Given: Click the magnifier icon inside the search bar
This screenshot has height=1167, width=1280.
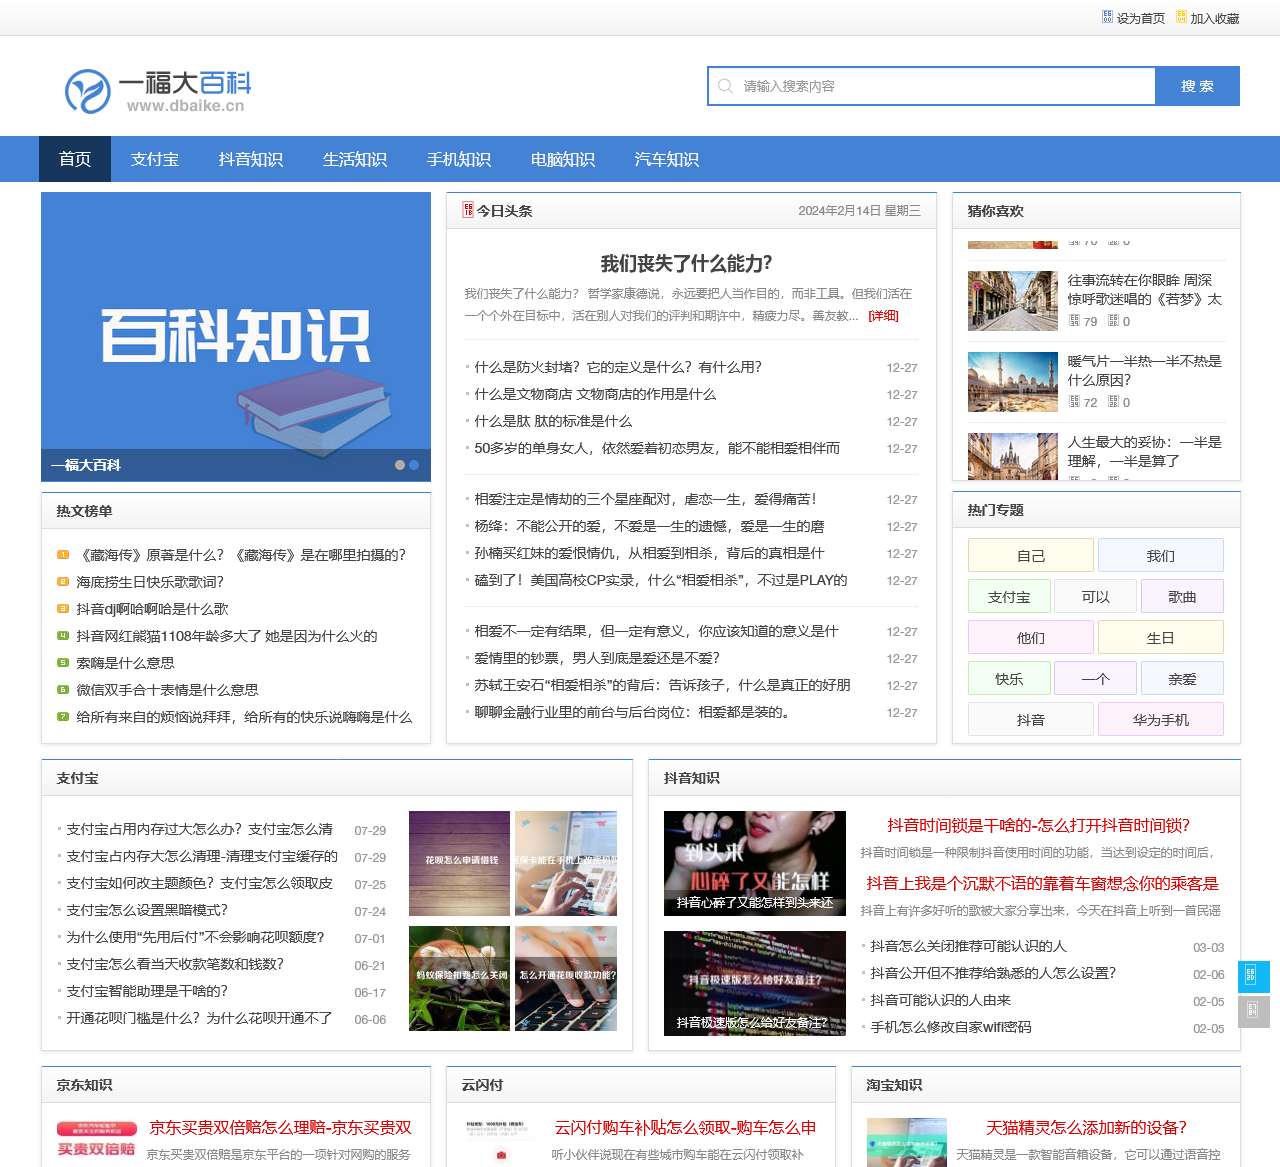Looking at the screenshot, I should click(724, 86).
